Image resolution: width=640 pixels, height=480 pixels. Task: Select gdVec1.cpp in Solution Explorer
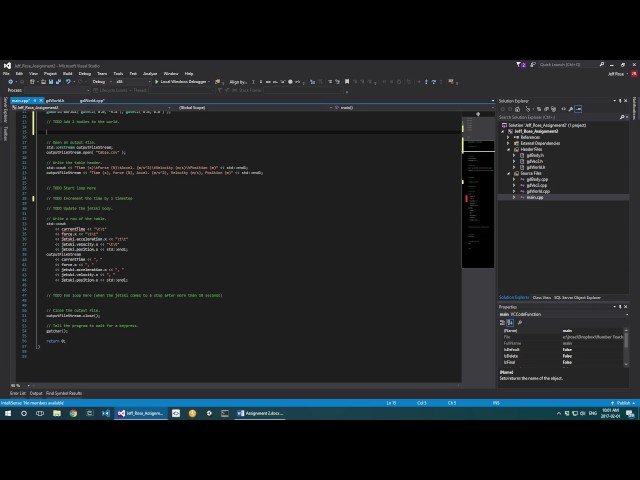pyautogui.click(x=537, y=185)
